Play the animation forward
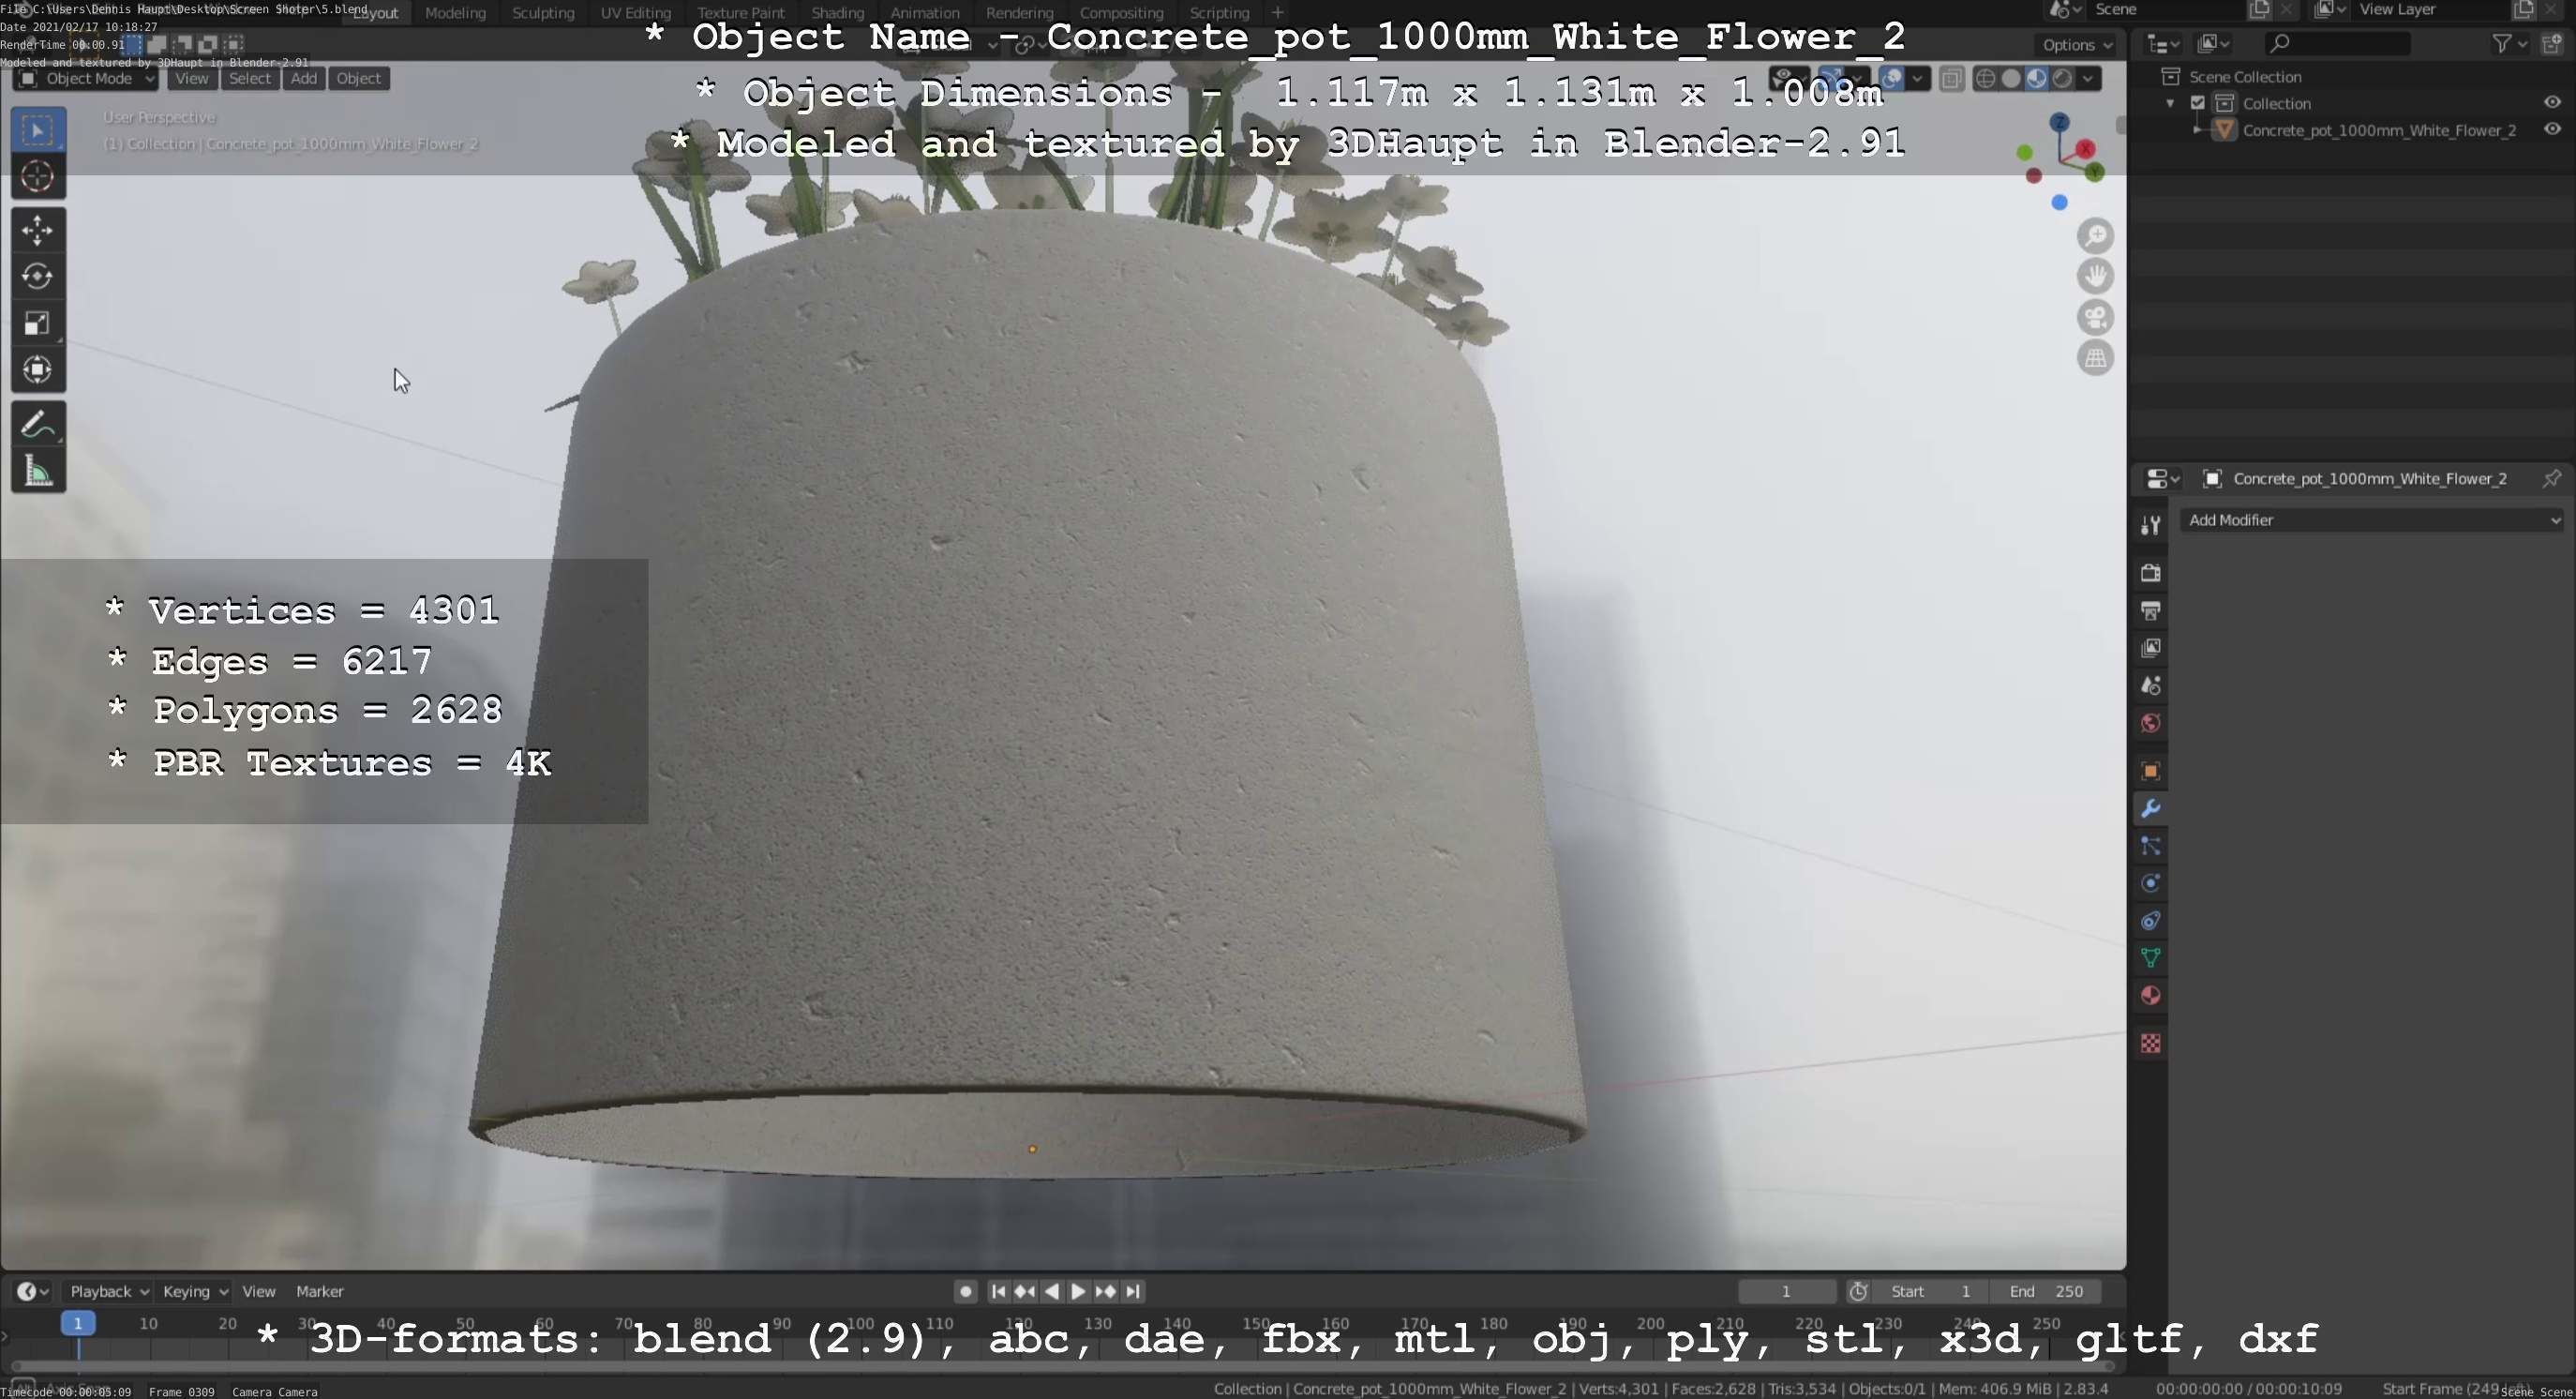Viewport: 2576px width, 1399px height. tap(1078, 1291)
